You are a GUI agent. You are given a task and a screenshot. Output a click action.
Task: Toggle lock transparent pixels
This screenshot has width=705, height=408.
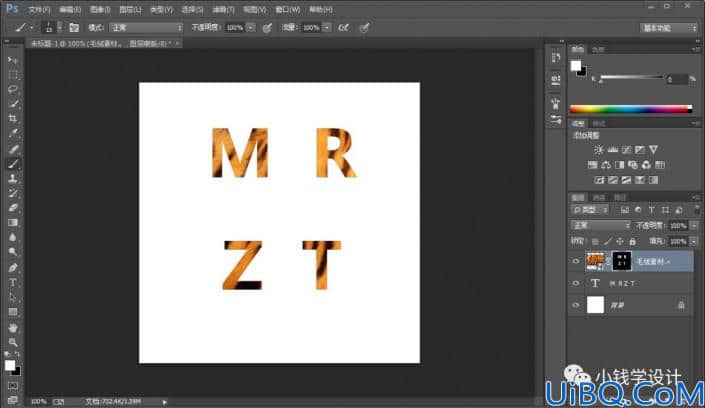point(595,242)
